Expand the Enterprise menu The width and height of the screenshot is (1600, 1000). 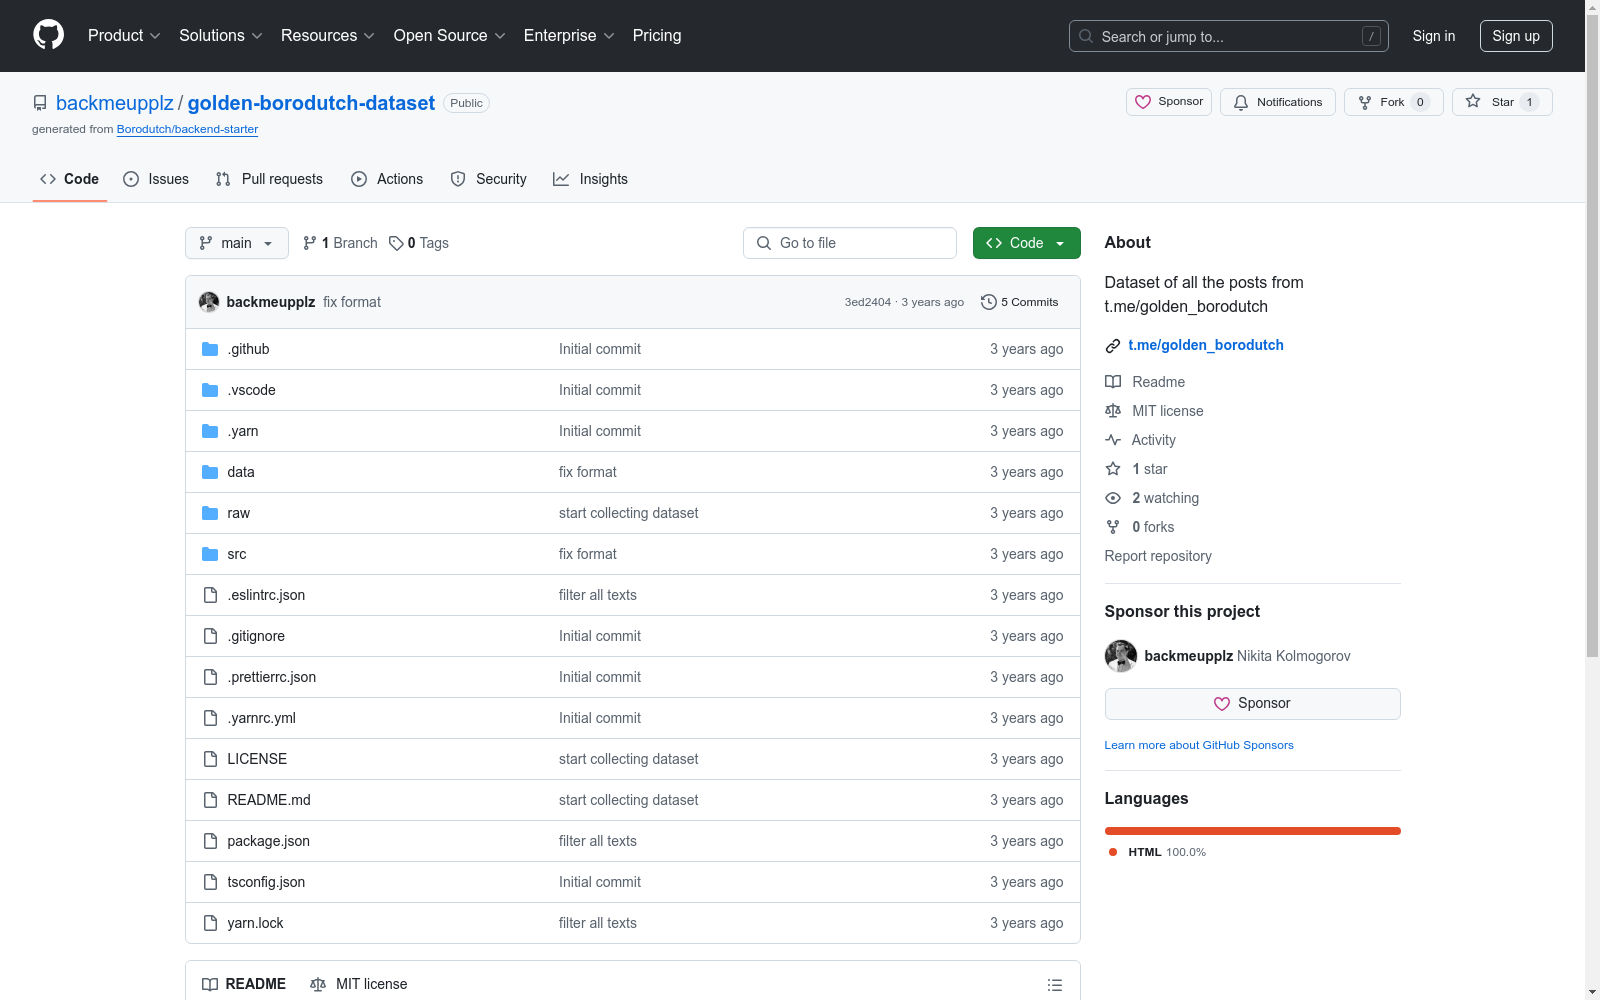tap(569, 36)
